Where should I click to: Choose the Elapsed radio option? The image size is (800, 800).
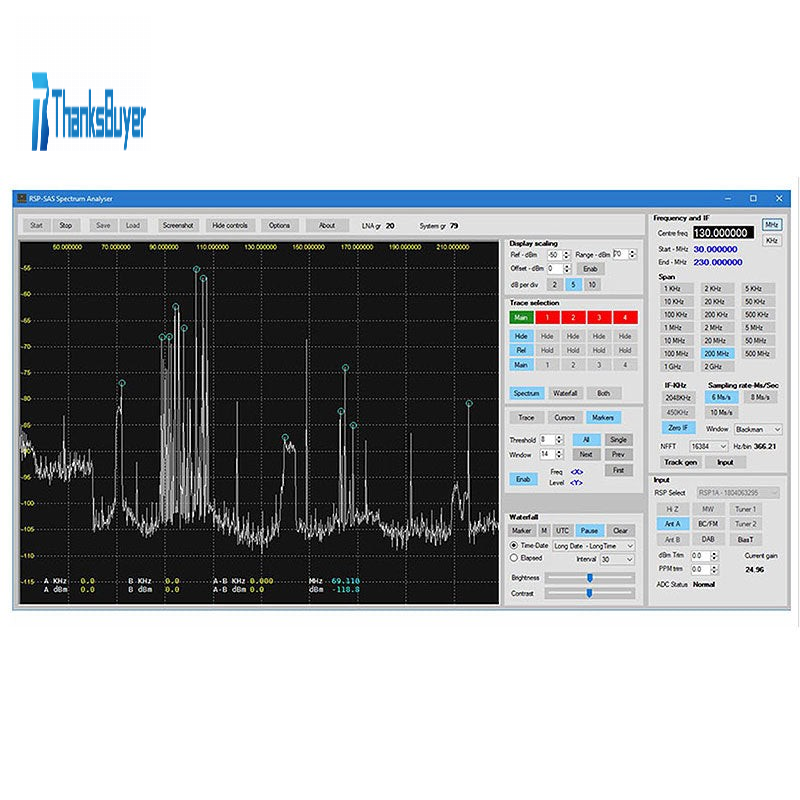514,558
